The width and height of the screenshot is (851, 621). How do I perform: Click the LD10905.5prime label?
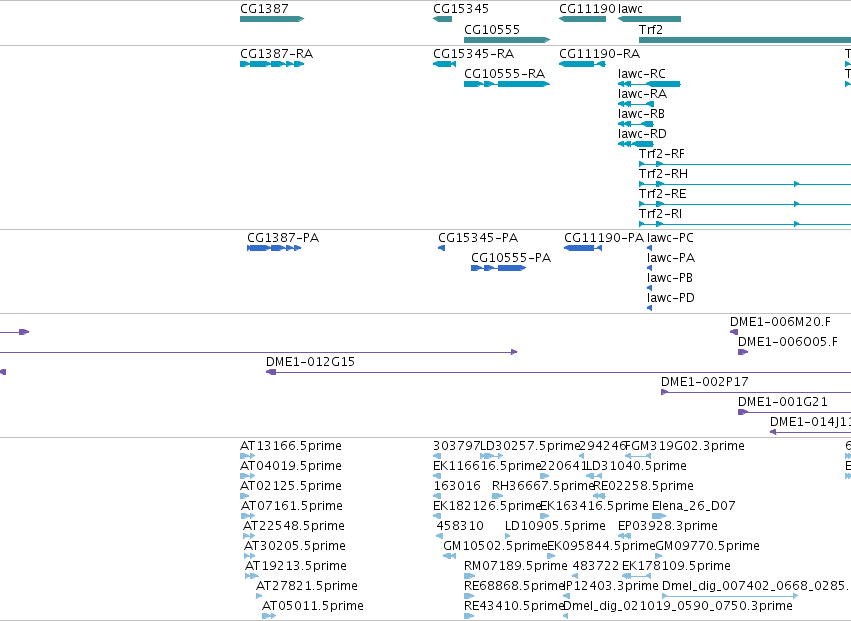click(555, 526)
